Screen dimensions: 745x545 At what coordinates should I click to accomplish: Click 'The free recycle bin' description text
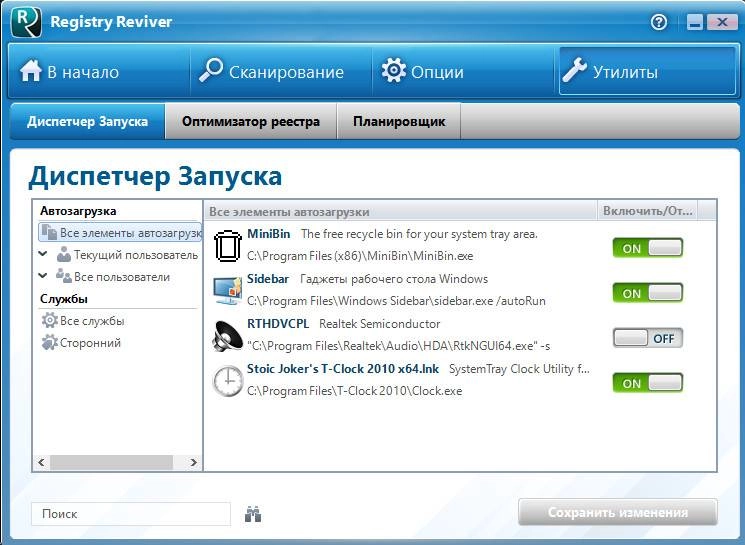coord(419,234)
